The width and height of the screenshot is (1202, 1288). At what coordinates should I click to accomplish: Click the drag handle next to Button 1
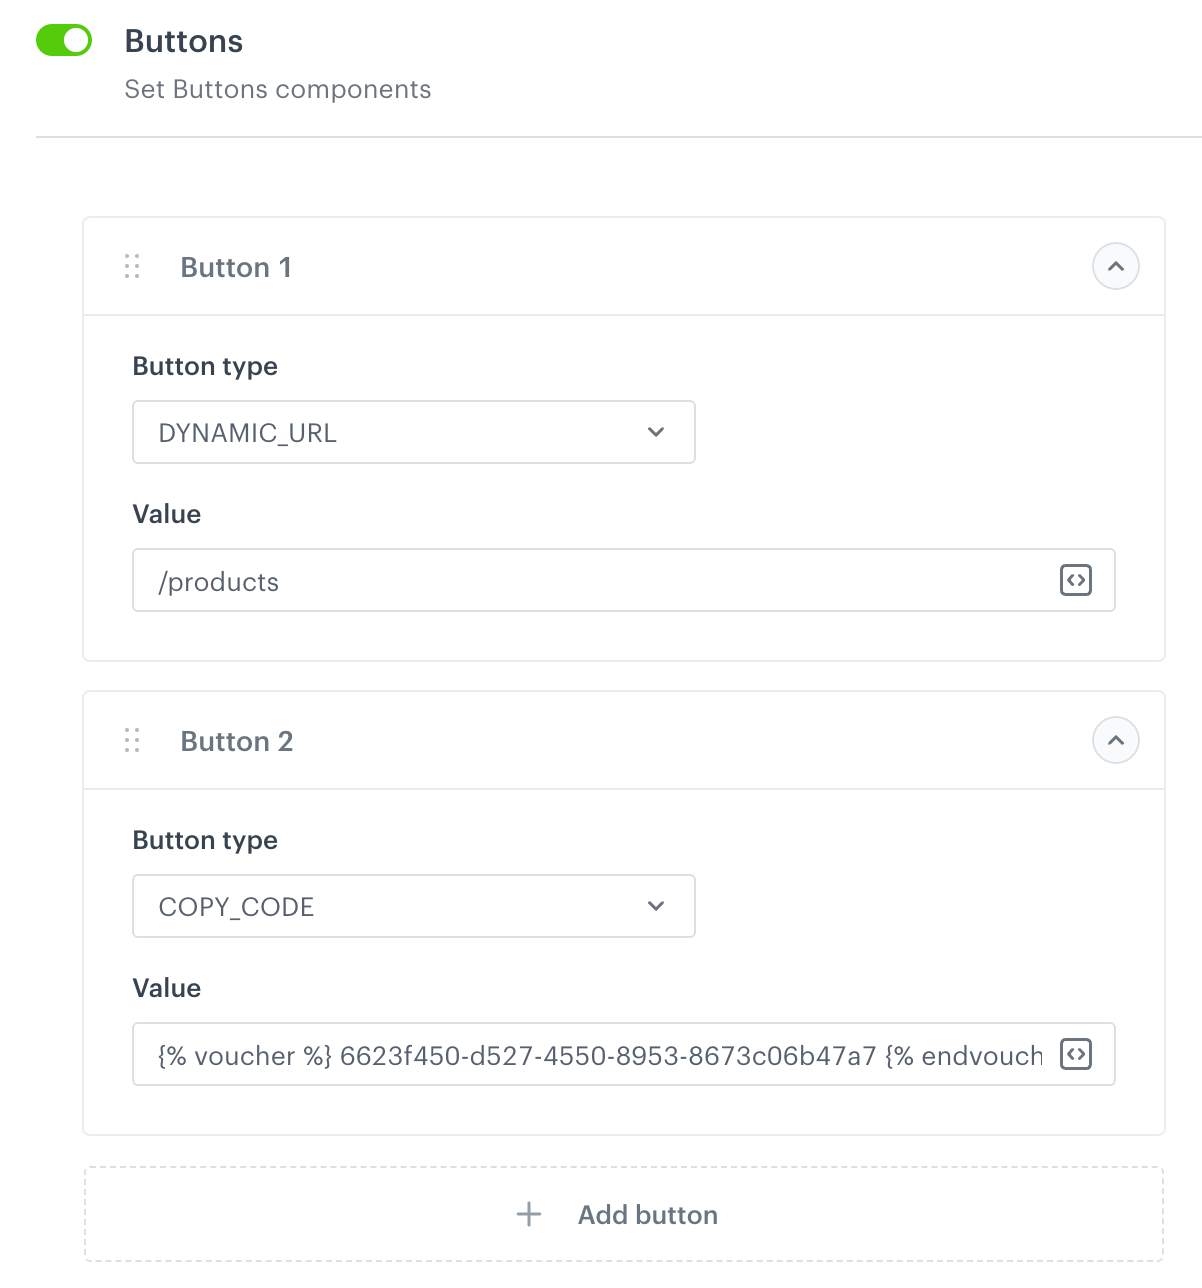coord(131,267)
